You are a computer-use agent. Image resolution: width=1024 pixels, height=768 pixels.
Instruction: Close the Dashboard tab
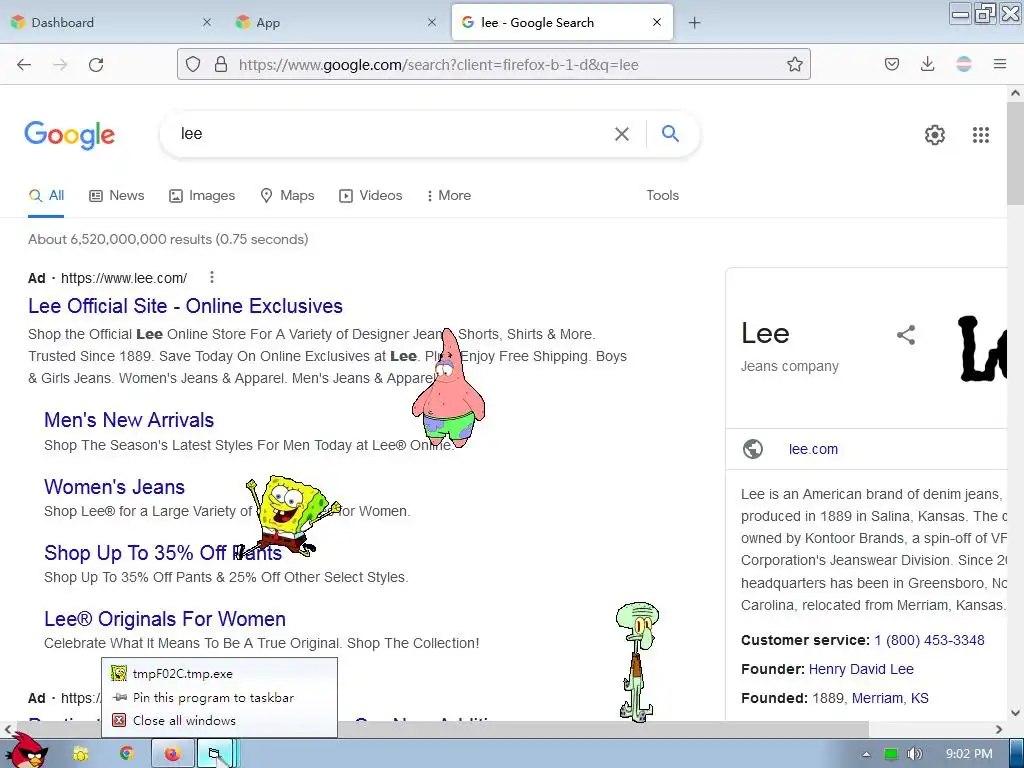click(207, 22)
